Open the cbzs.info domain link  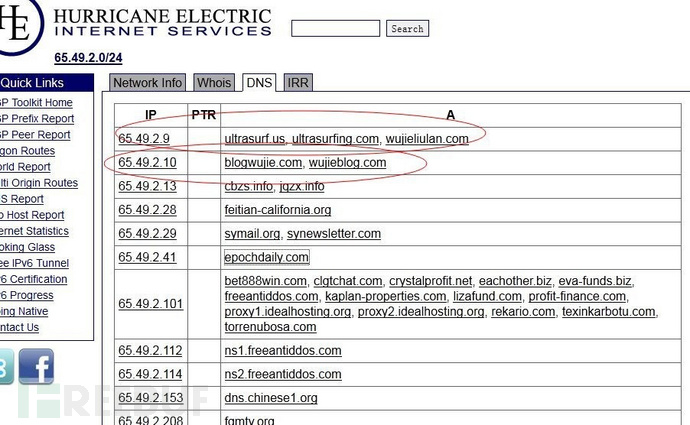249,186
